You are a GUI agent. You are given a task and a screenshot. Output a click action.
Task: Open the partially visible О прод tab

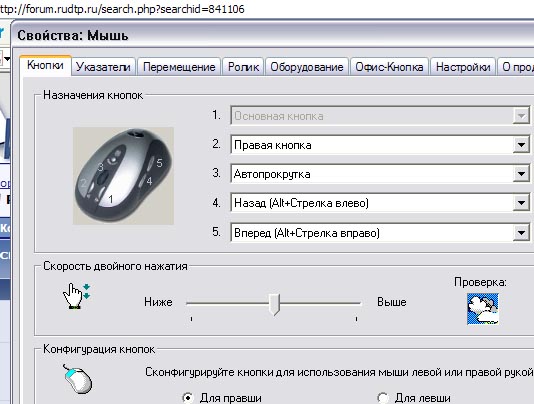click(x=516, y=67)
